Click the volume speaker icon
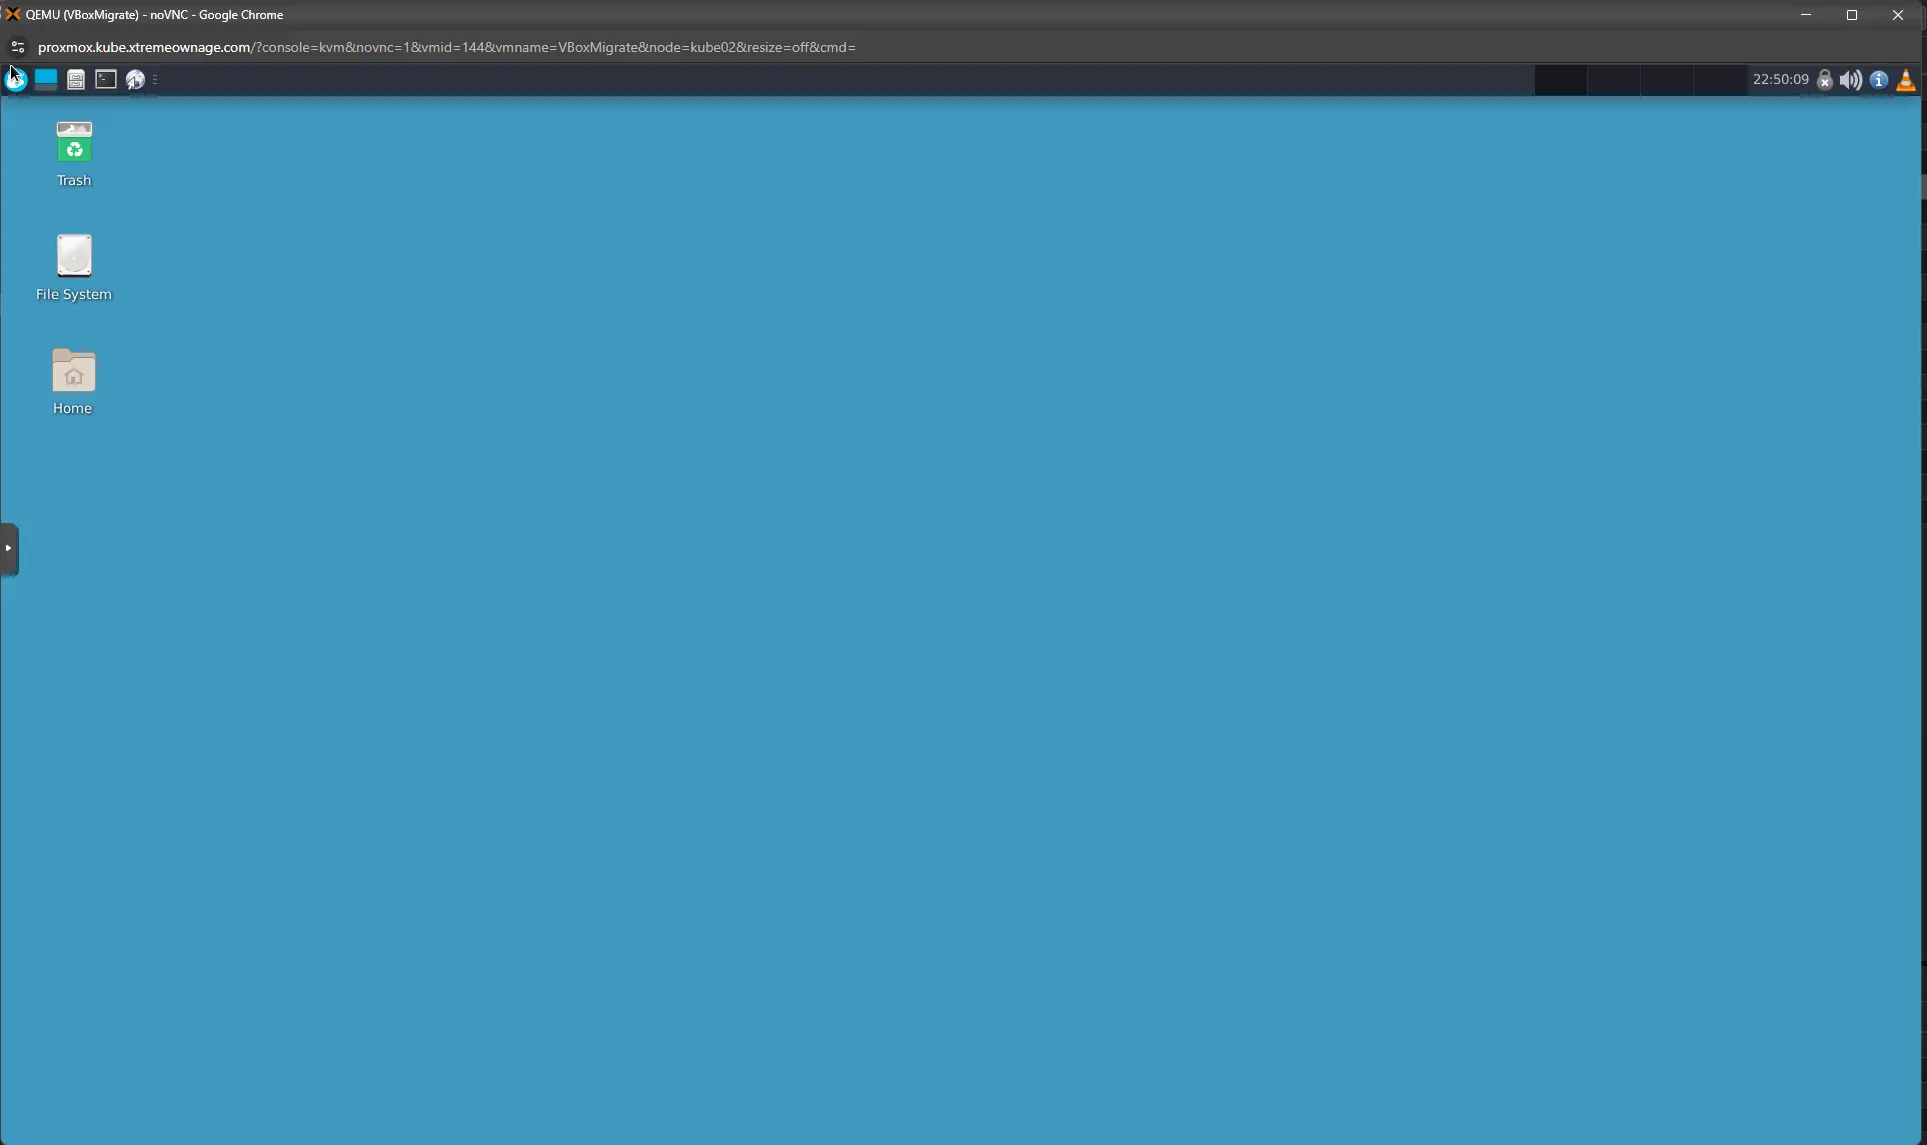 click(x=1851, y=80)
